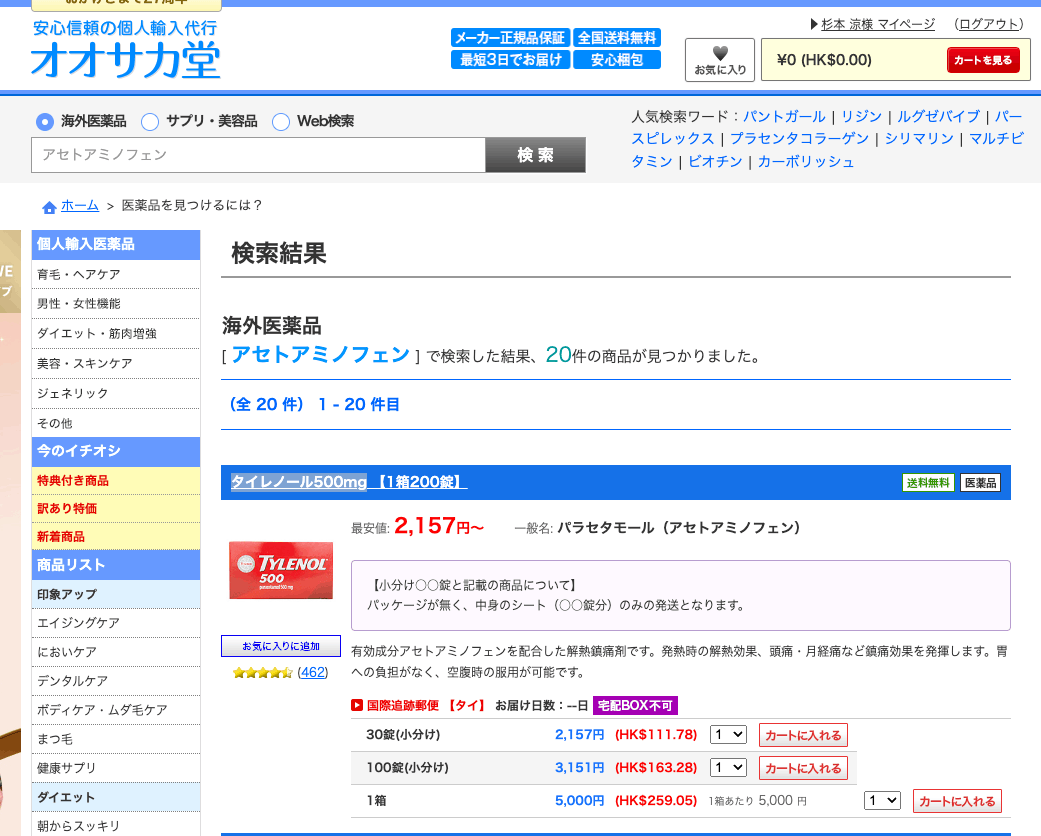Open the 杉本 涼様 マイページ link
Viewport: 1041px width, 836px height.
point(878,25)
